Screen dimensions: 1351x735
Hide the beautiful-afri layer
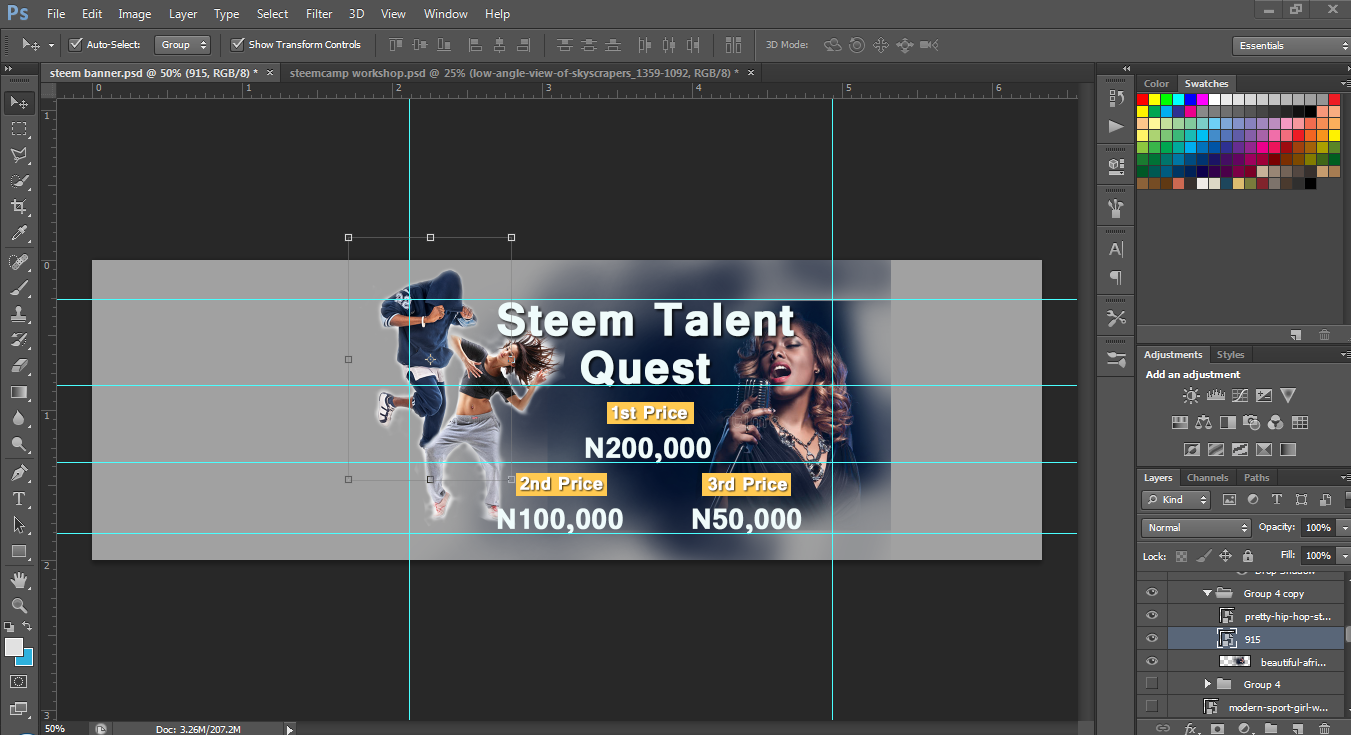coord(1152,661)
